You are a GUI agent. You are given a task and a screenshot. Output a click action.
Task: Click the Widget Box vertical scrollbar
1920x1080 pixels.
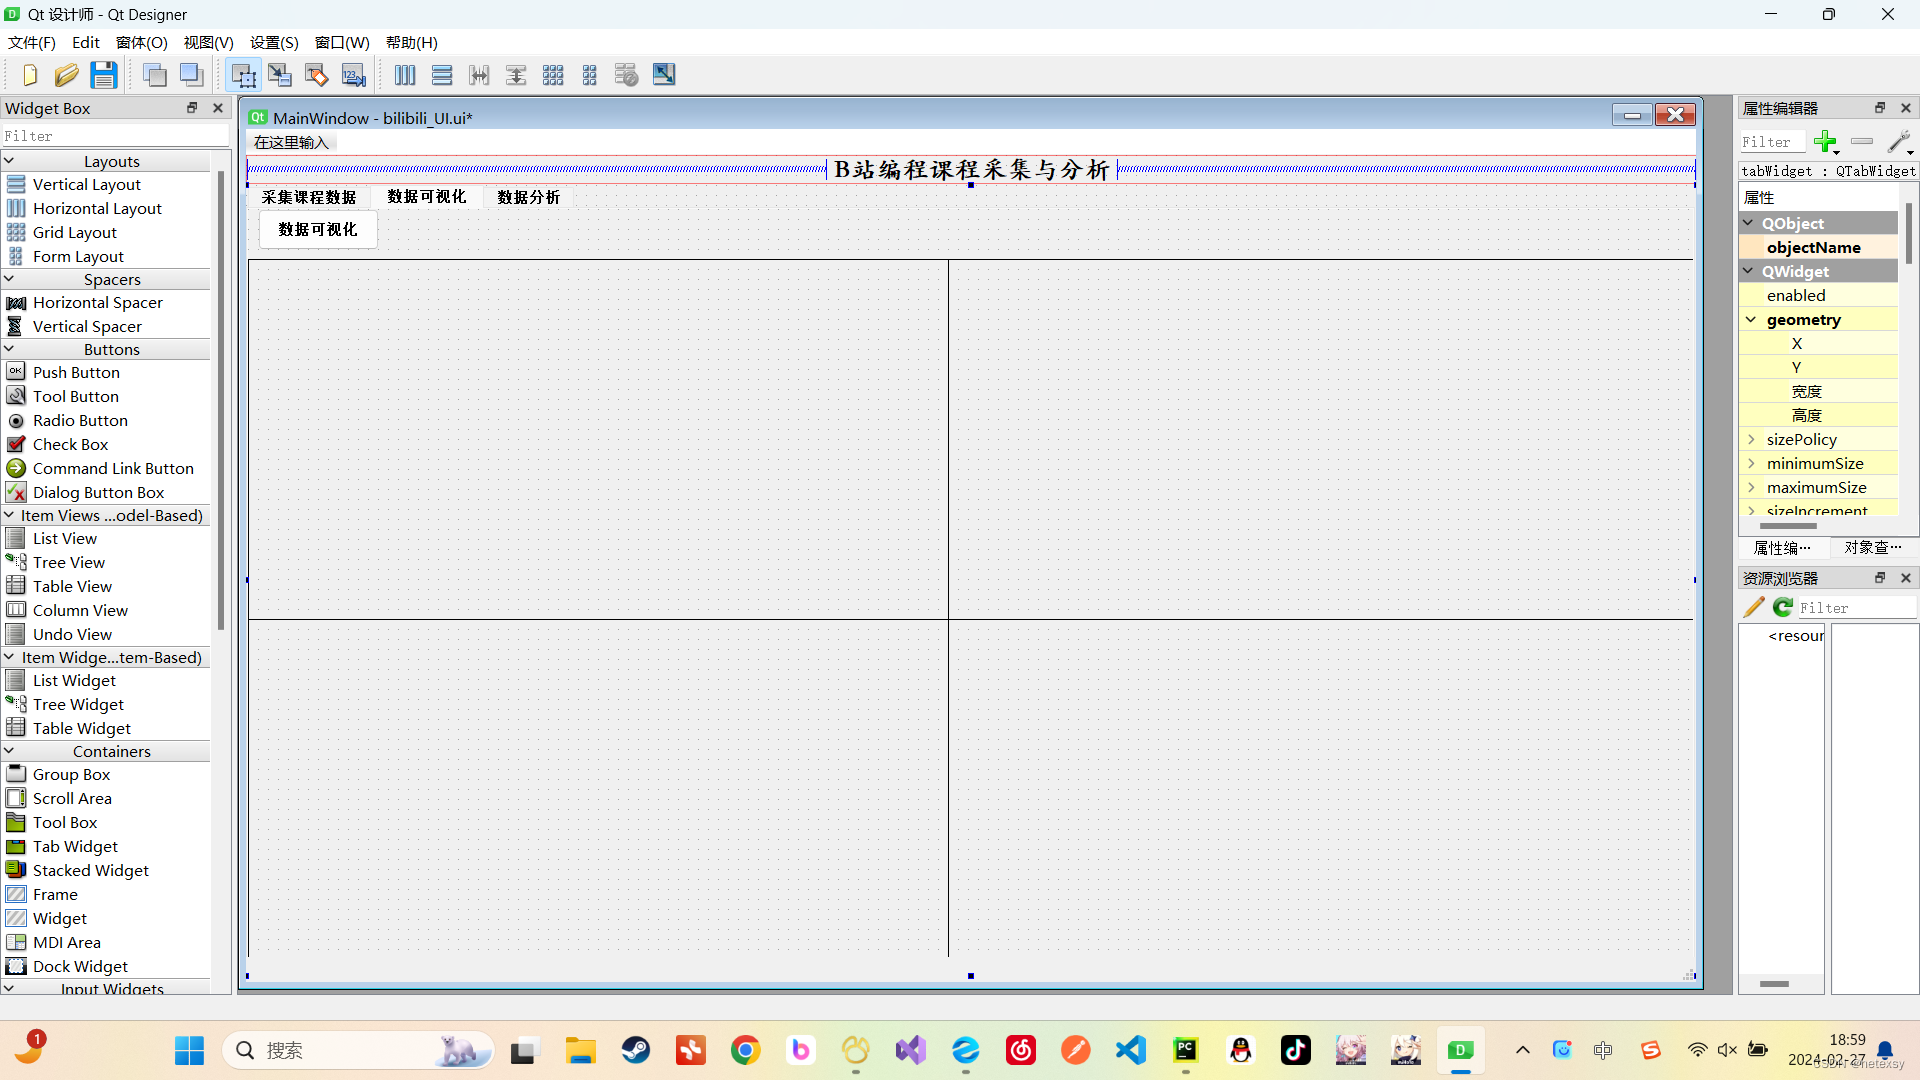220,400
